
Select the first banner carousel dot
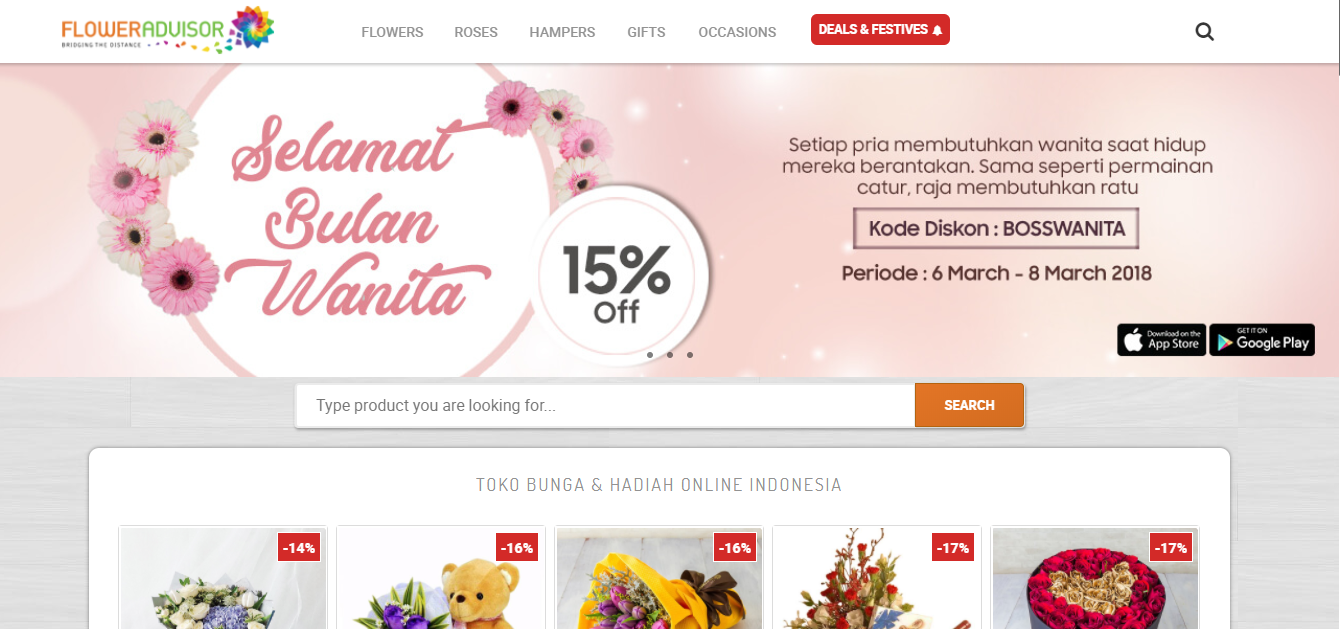click(650, 355)
